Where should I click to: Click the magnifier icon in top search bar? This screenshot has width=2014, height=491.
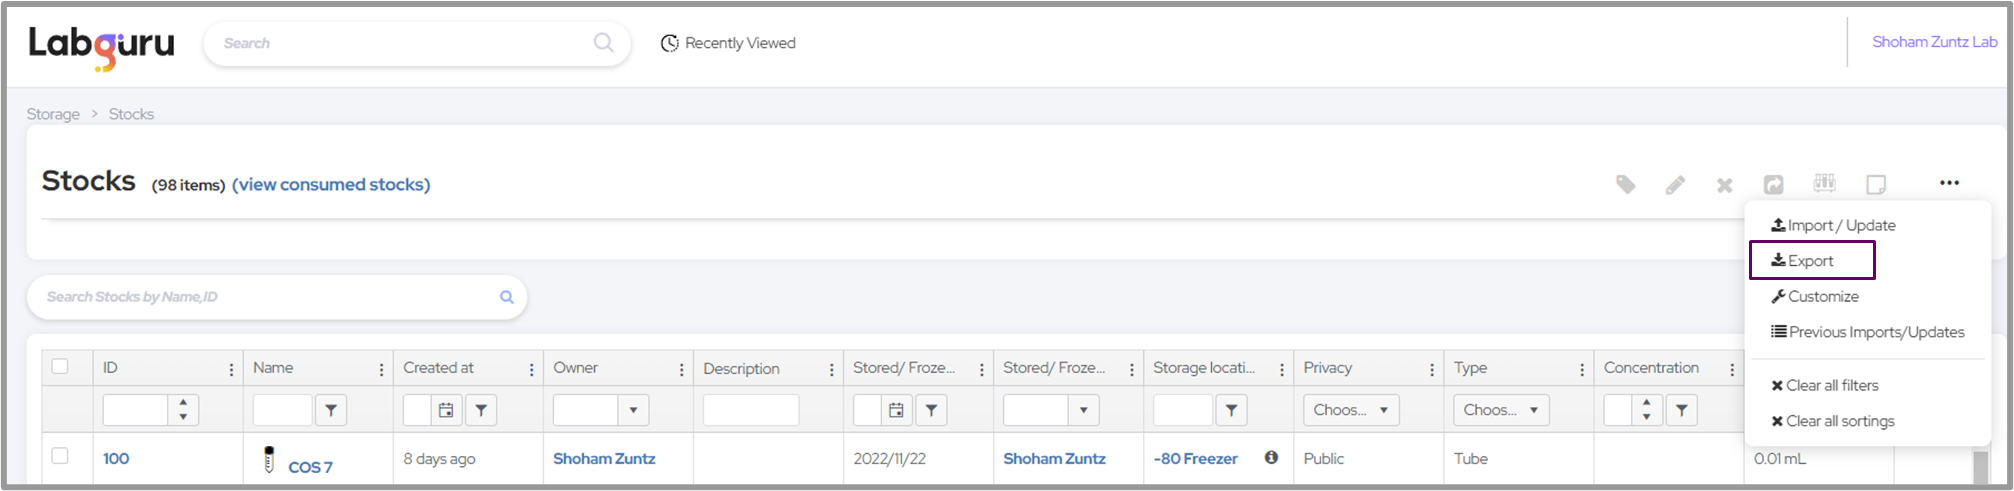click(603, 43)
